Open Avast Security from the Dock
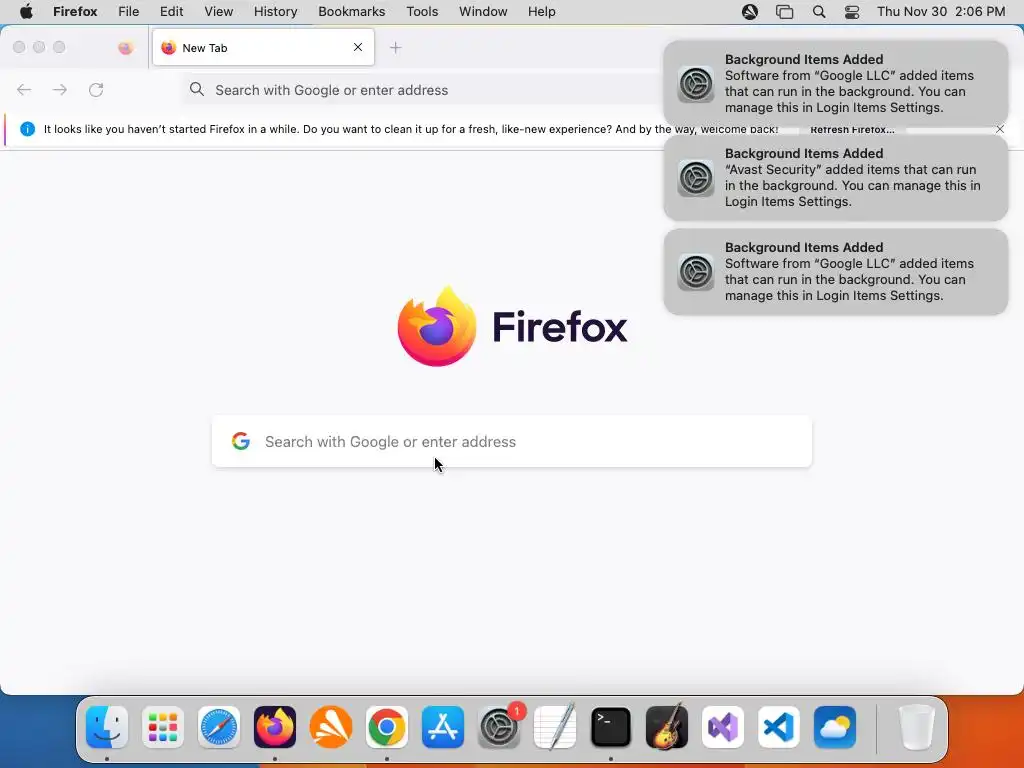This screenshot has width=1024, height=768. (x=331, y=727)
